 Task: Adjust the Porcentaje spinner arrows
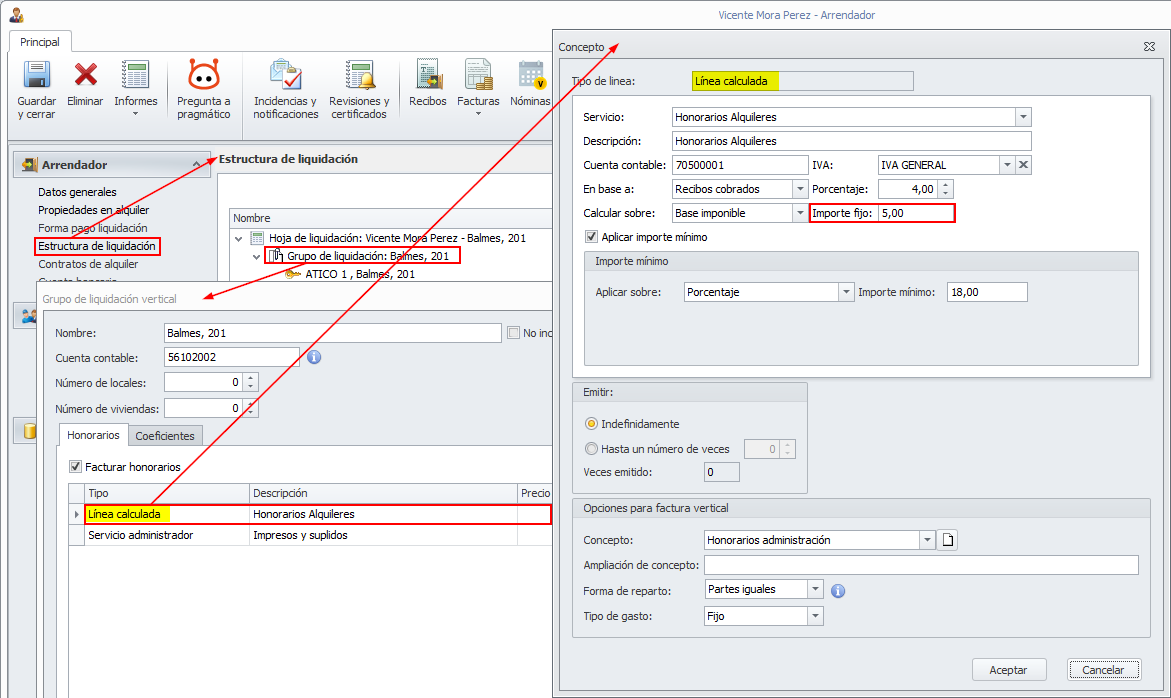coord(945,189)
